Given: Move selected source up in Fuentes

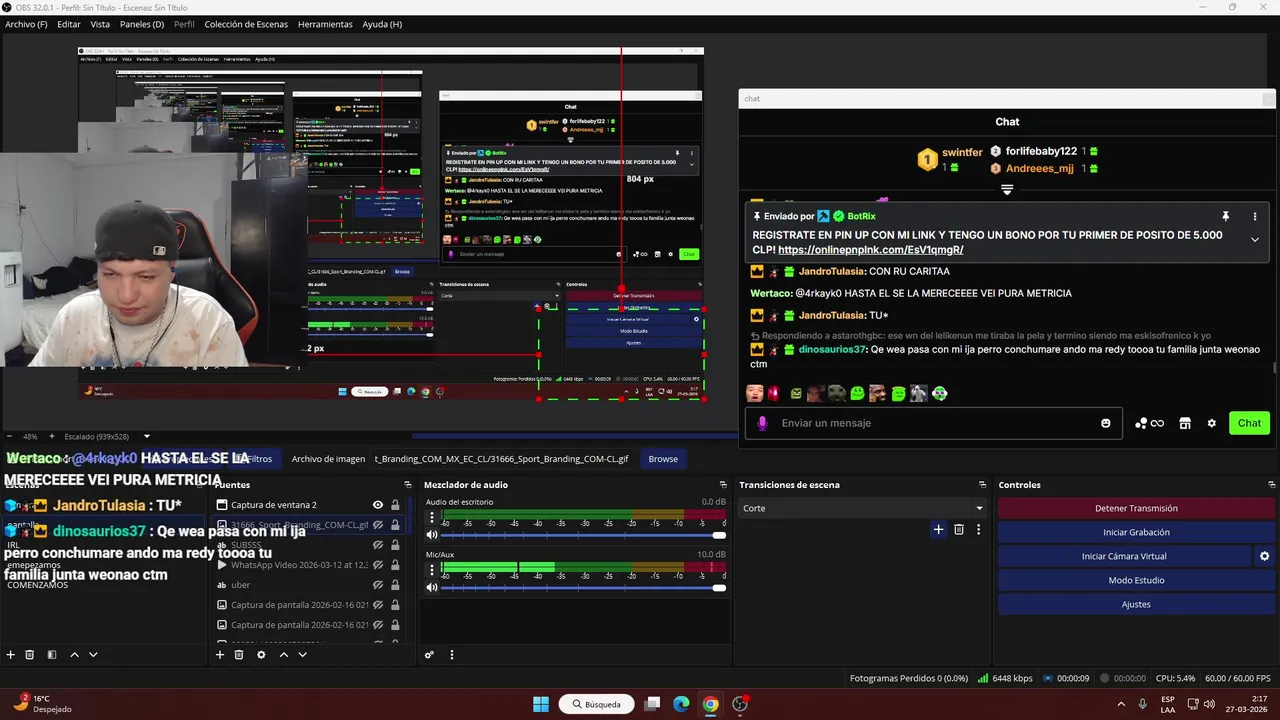Looking at the screenshot, I should 283,655.
